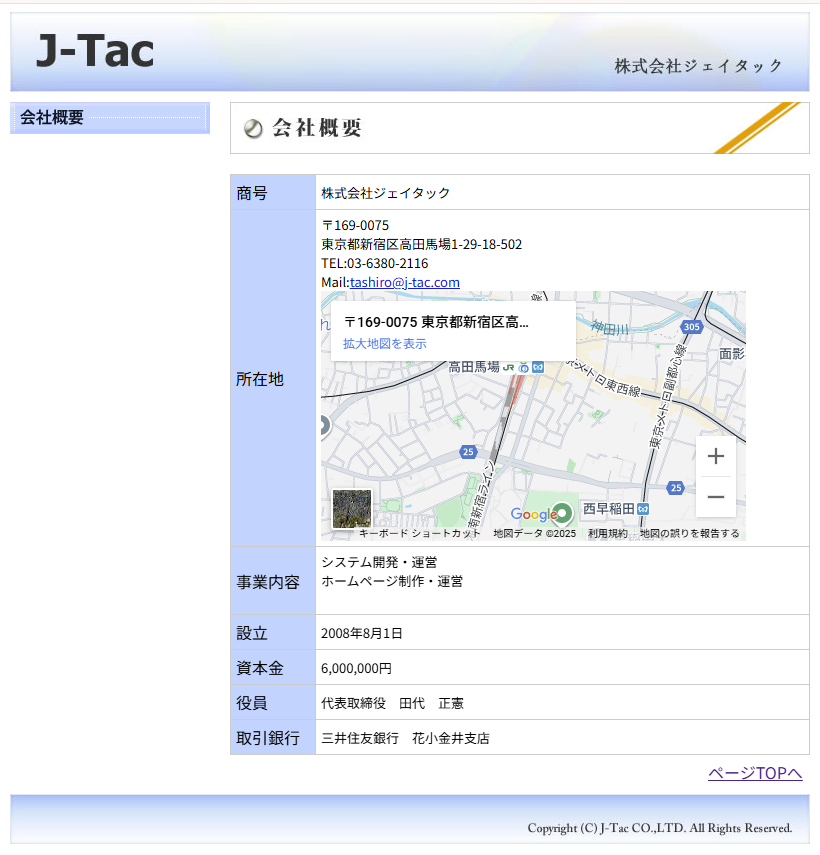Screen dimensions: 820x855
Task: Open the 拡大地図を表示 link
Action: pos(385,343)
